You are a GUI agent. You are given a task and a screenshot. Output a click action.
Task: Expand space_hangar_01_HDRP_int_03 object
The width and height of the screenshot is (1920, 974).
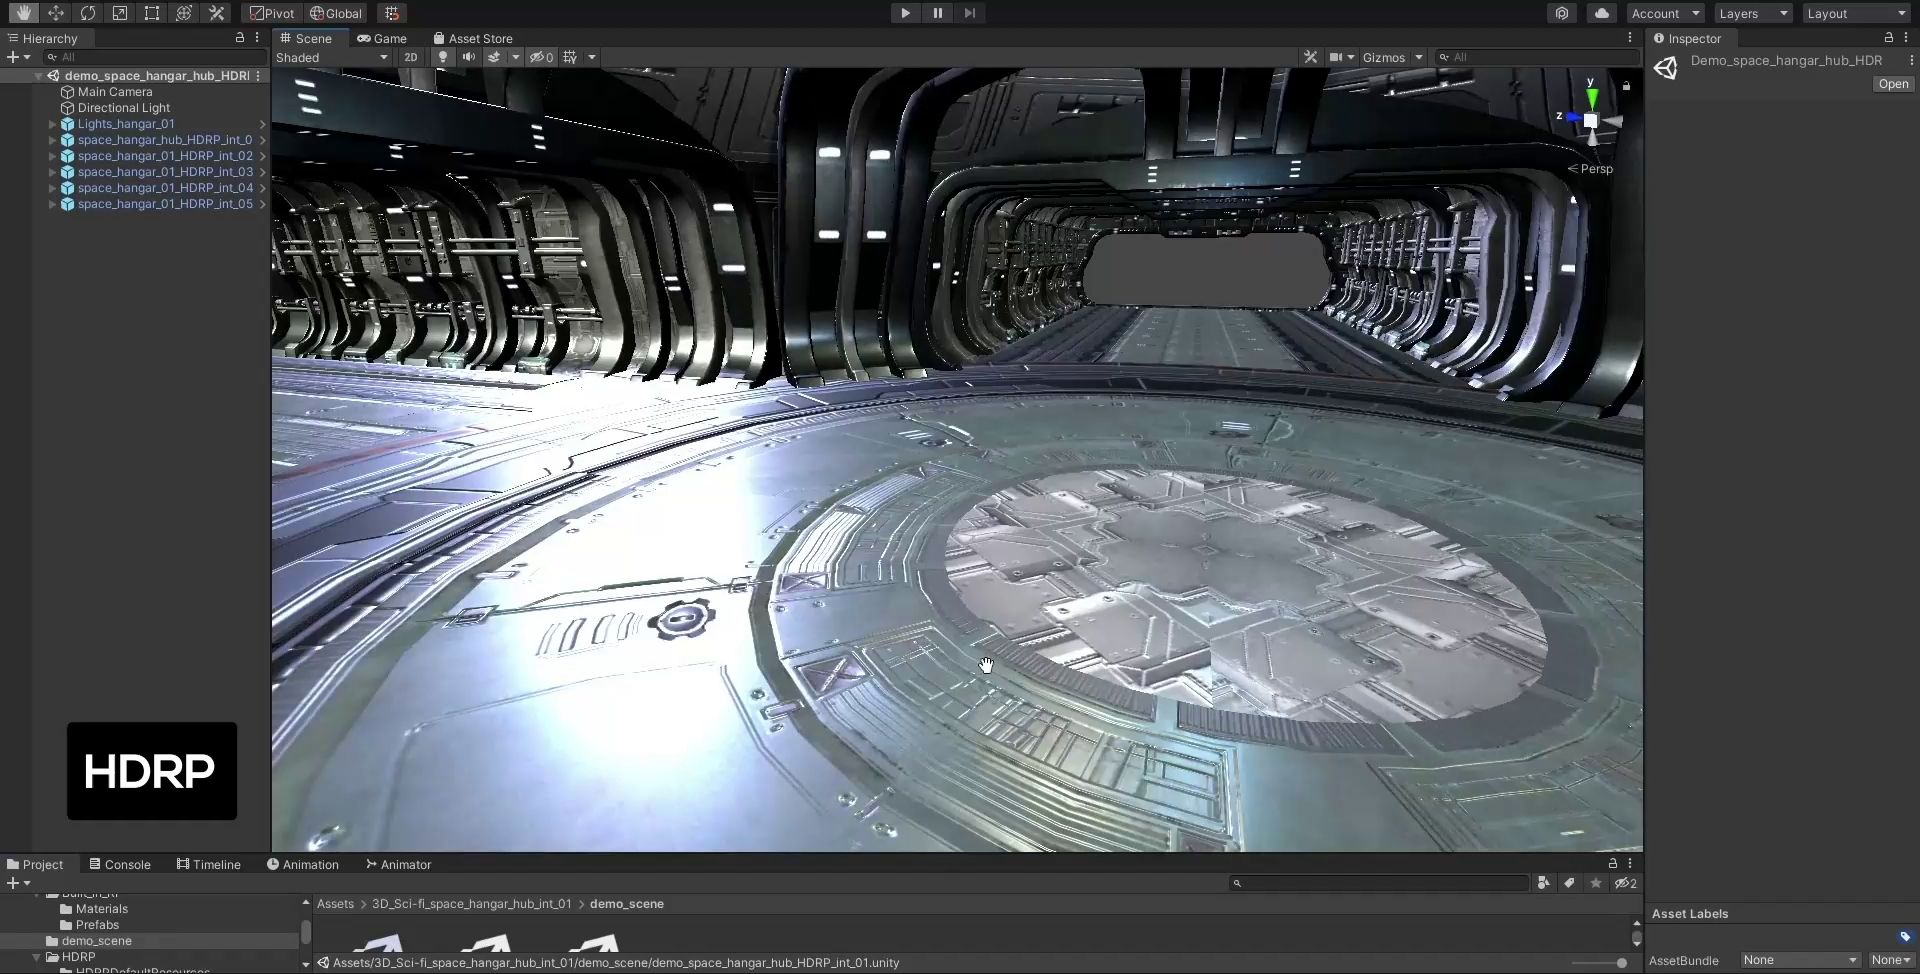[x=52, y=172]
